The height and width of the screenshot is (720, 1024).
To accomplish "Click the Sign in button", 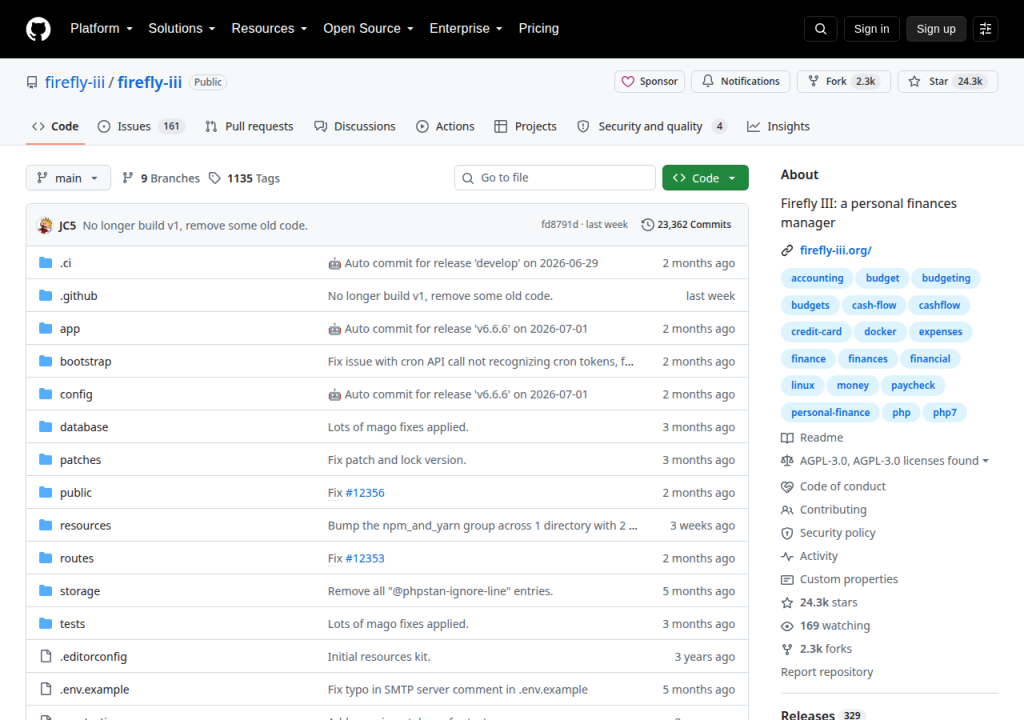I will tap(871, 29).
